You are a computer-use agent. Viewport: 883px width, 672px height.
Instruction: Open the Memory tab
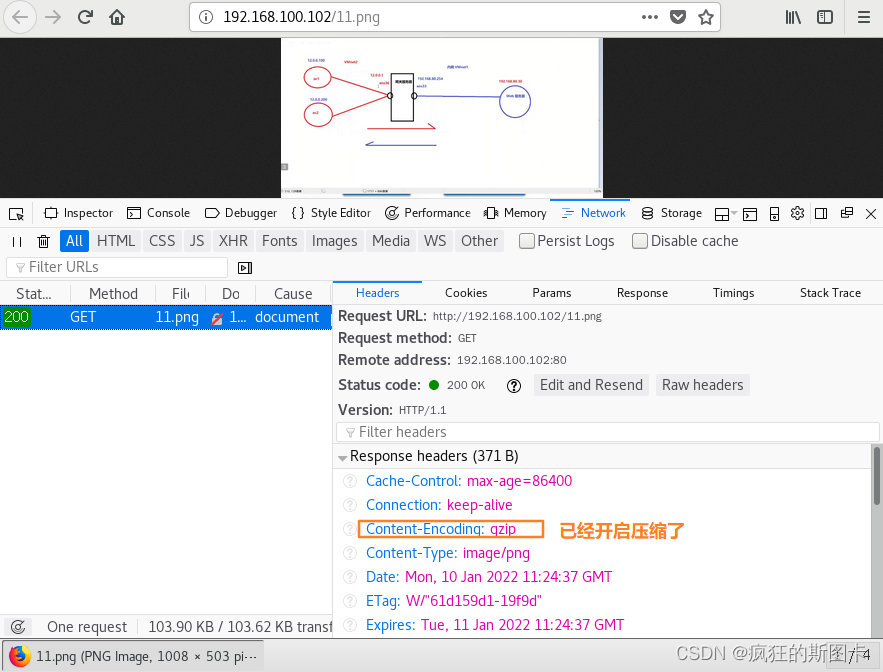tap(515, 213)
